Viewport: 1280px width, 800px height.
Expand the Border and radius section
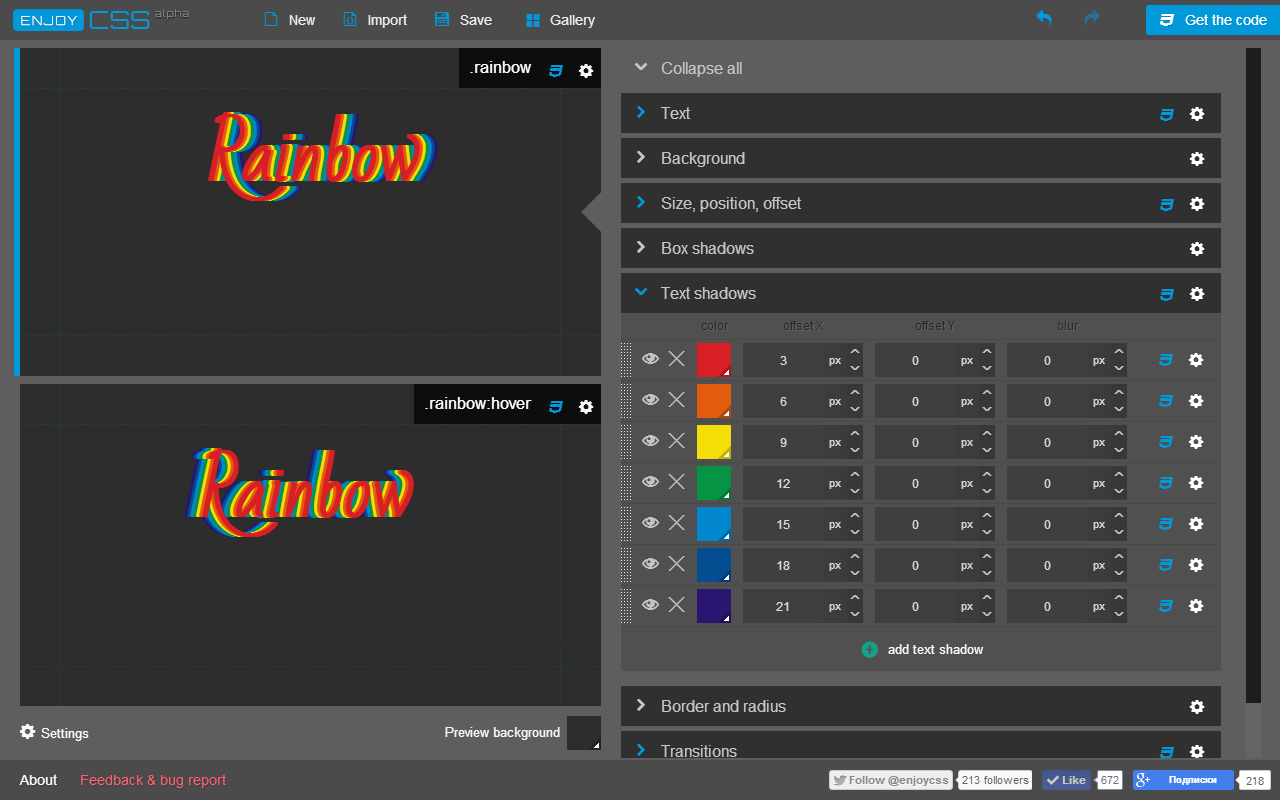click(x=641, y=705)
